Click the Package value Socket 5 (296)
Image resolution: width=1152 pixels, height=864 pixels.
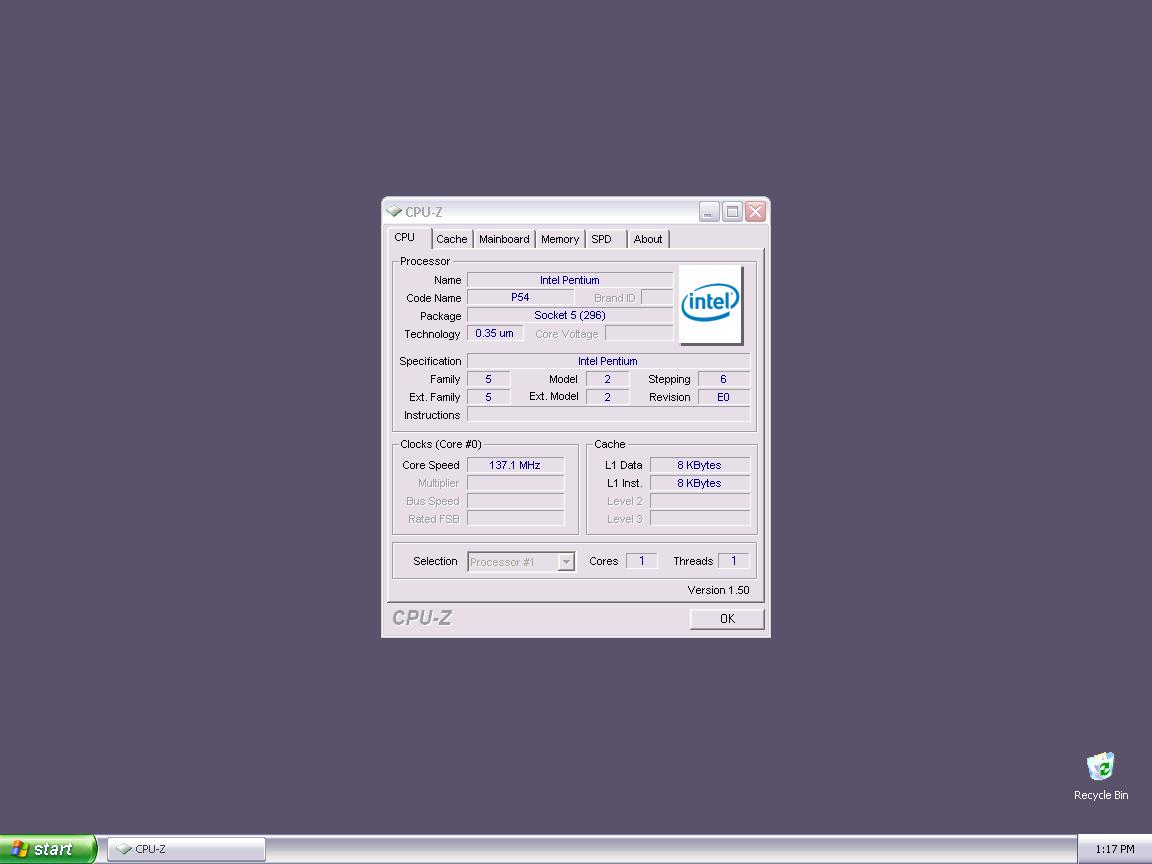(x=569, y=315)
